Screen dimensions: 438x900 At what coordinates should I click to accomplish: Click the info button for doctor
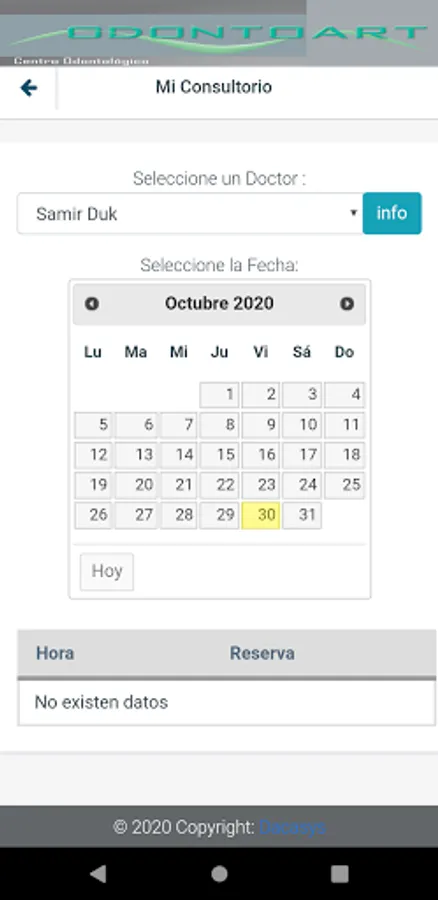(392, 213)
